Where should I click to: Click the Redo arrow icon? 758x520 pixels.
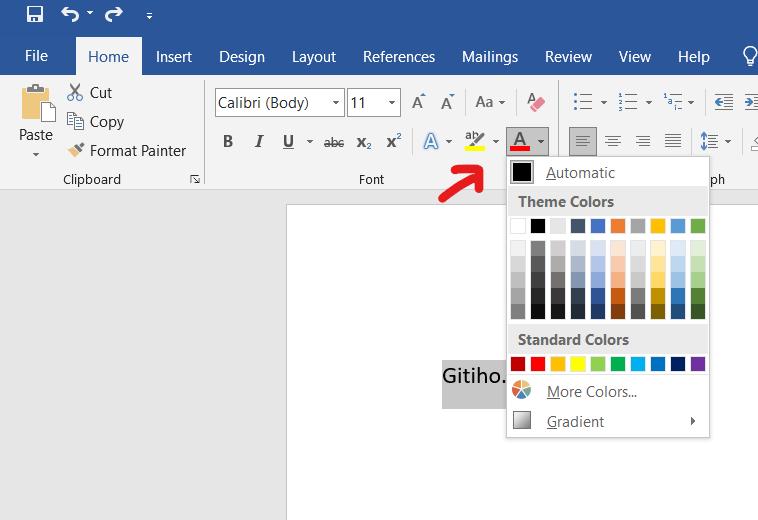click(x=113, y=15)
